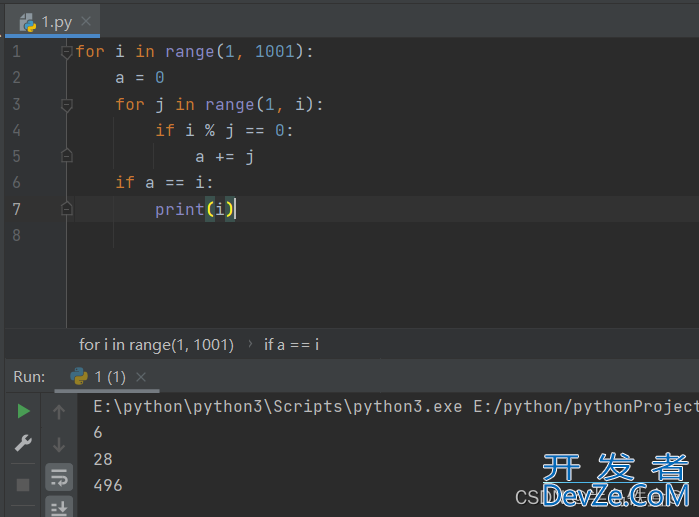Screen dimensions: 699x517
Task: Click the green Rerun play button
Action: (x=23, y=411)
